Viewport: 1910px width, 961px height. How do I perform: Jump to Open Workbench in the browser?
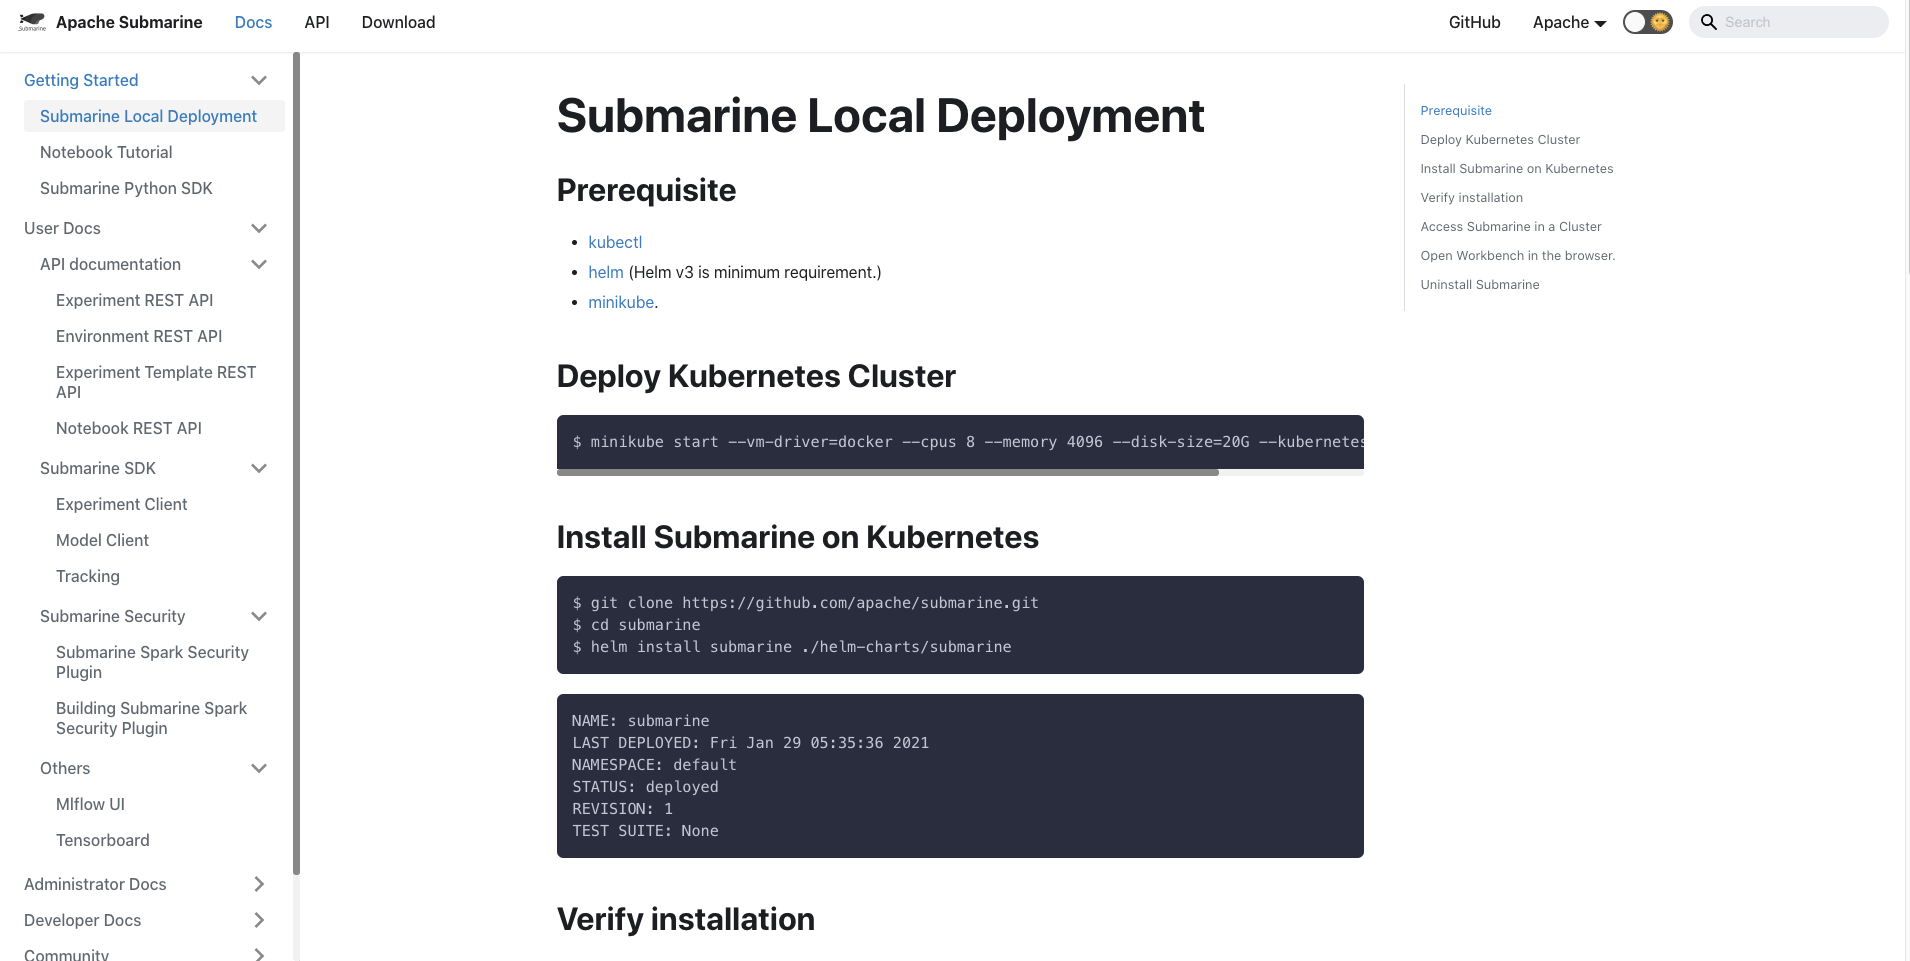(x=1518, y=256)
